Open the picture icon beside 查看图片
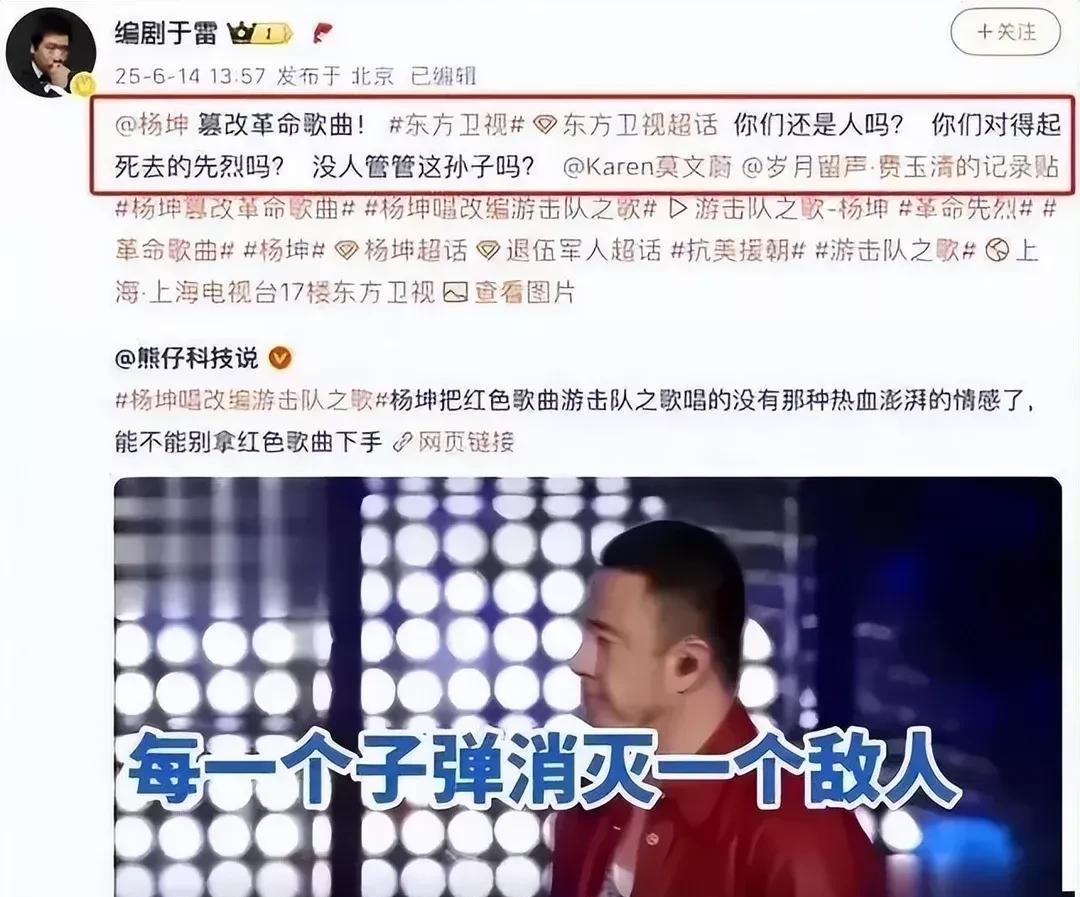1080x897 pixels. pyautogui.click(x=455, y=293)
